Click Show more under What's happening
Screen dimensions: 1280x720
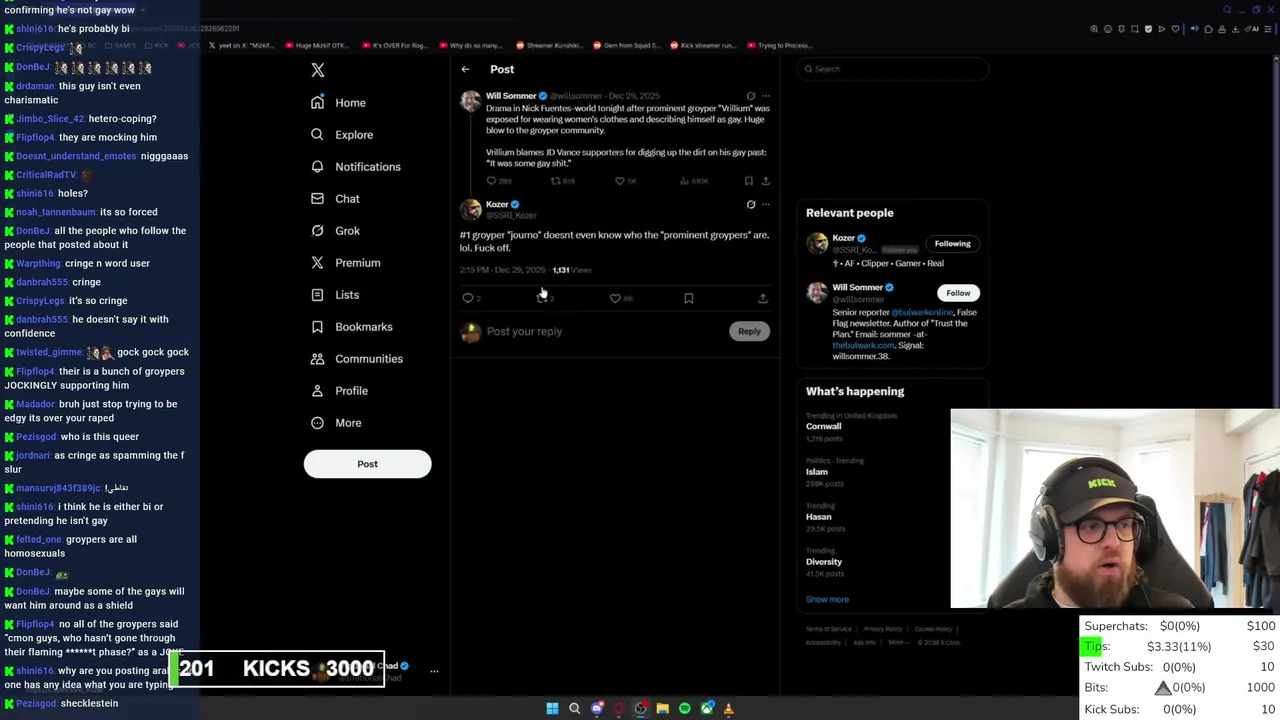point(827,599)
